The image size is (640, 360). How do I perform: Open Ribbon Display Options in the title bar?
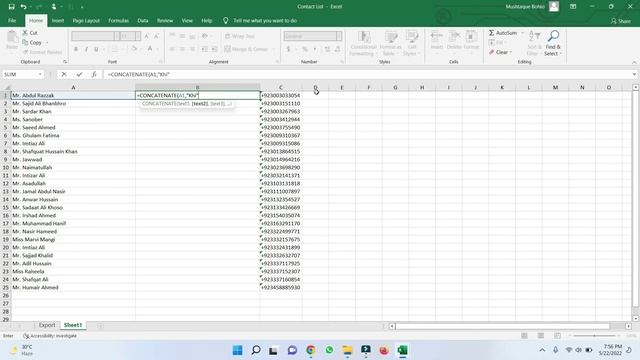click(573, 7)
